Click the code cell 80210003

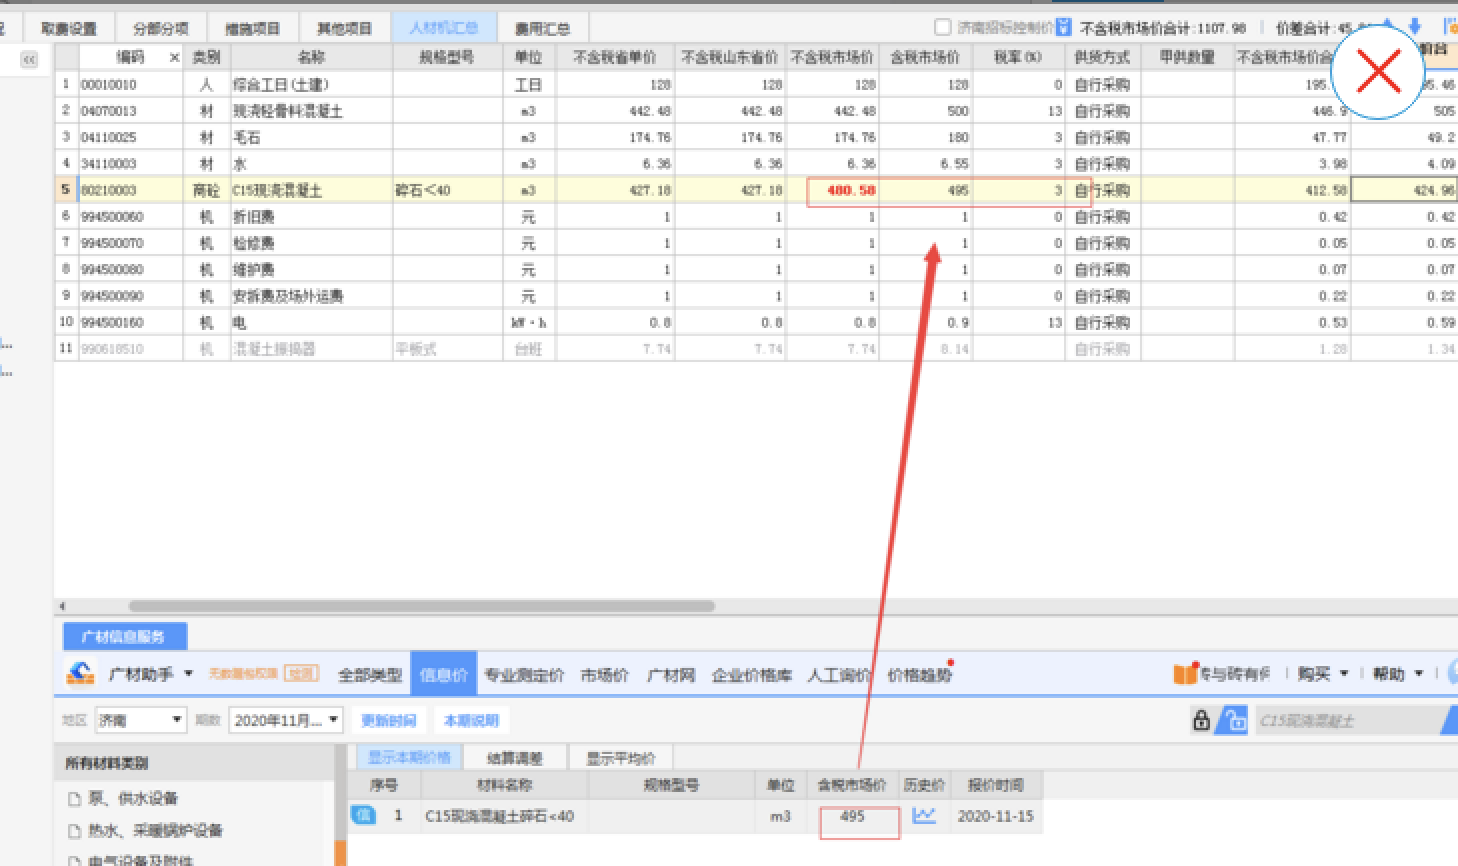[x=130, y=190]
